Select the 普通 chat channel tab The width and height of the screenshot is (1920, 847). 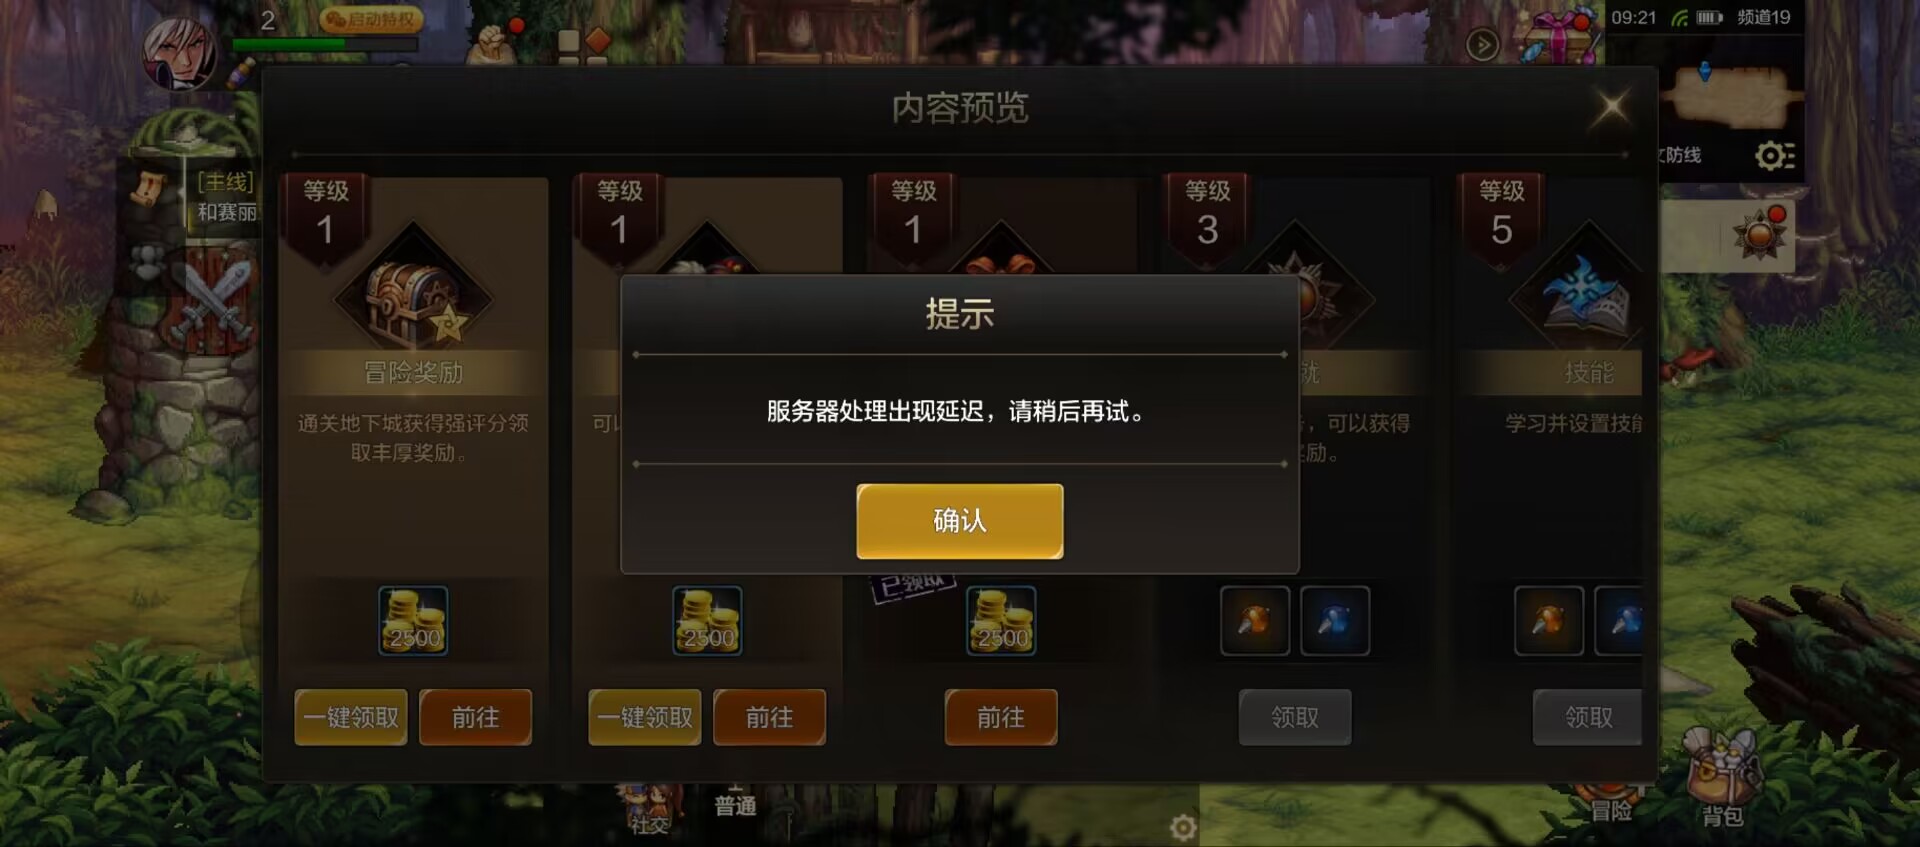[735, 805]
